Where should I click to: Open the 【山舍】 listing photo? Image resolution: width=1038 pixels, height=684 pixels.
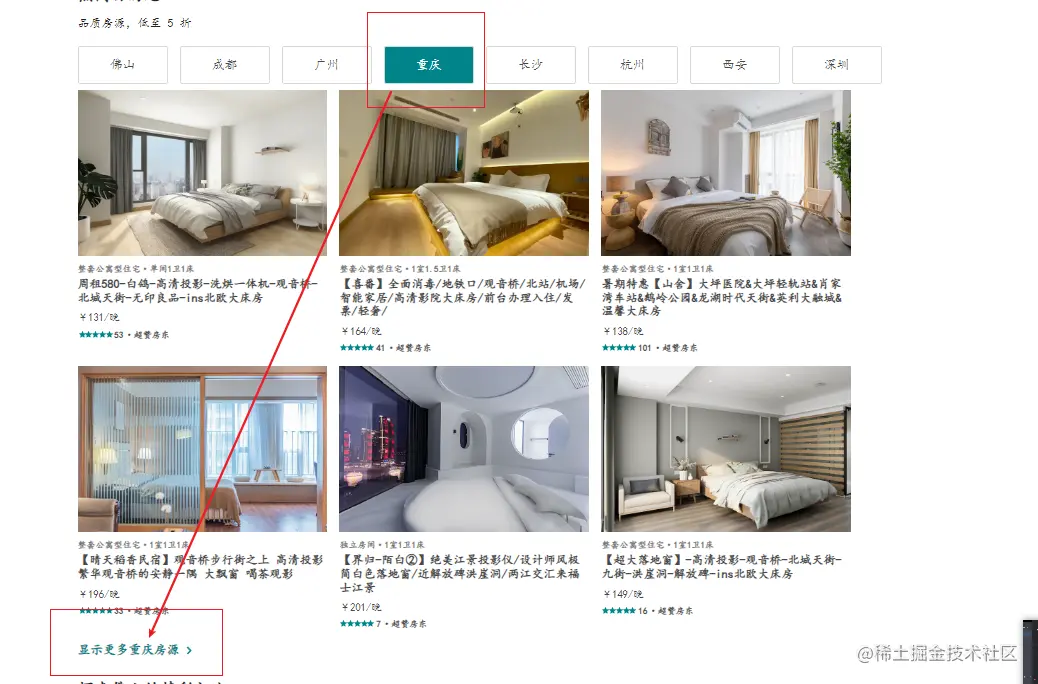[726, 173]
